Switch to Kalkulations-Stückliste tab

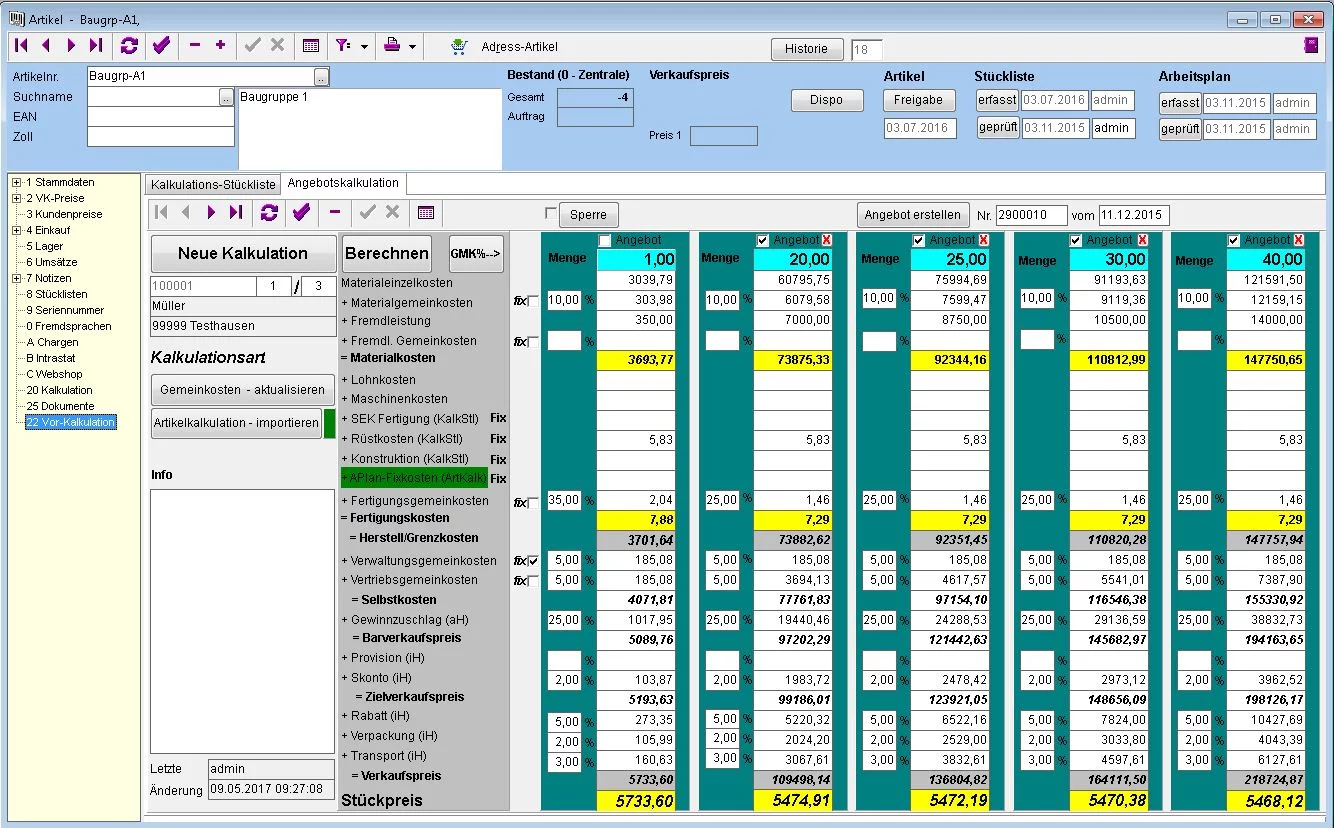pos(213,184)
